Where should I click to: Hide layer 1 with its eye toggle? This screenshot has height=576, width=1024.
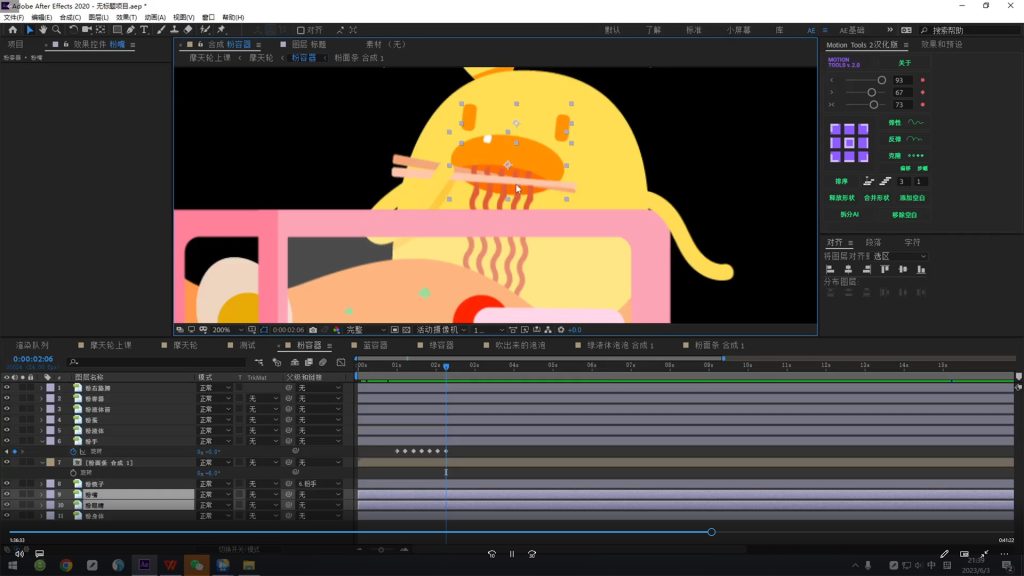coord(7,388)
